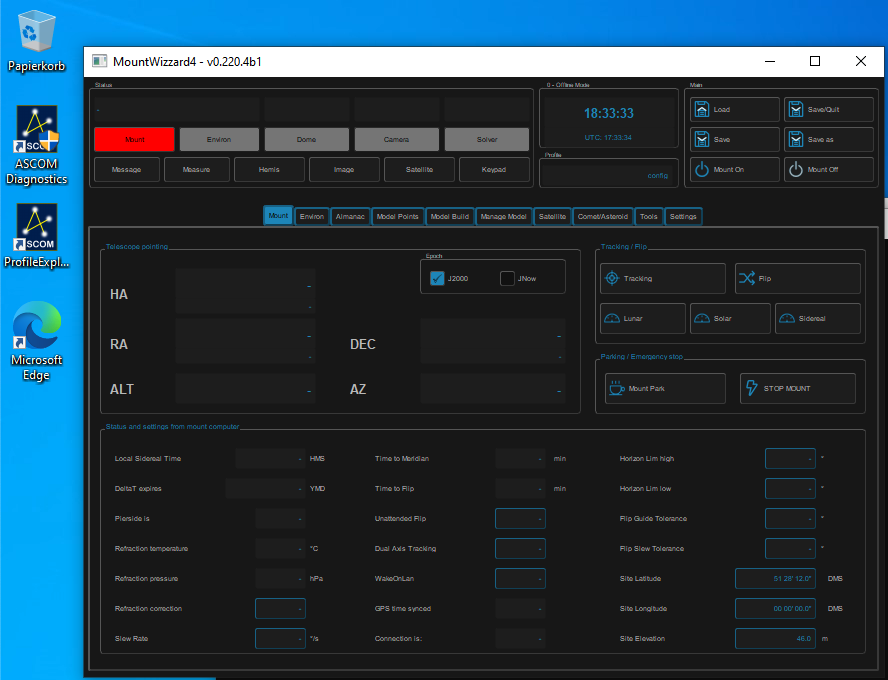Click the Camera status button
Image resolution: width=888 pixels, height=680 pixels.
coord(396,139)
